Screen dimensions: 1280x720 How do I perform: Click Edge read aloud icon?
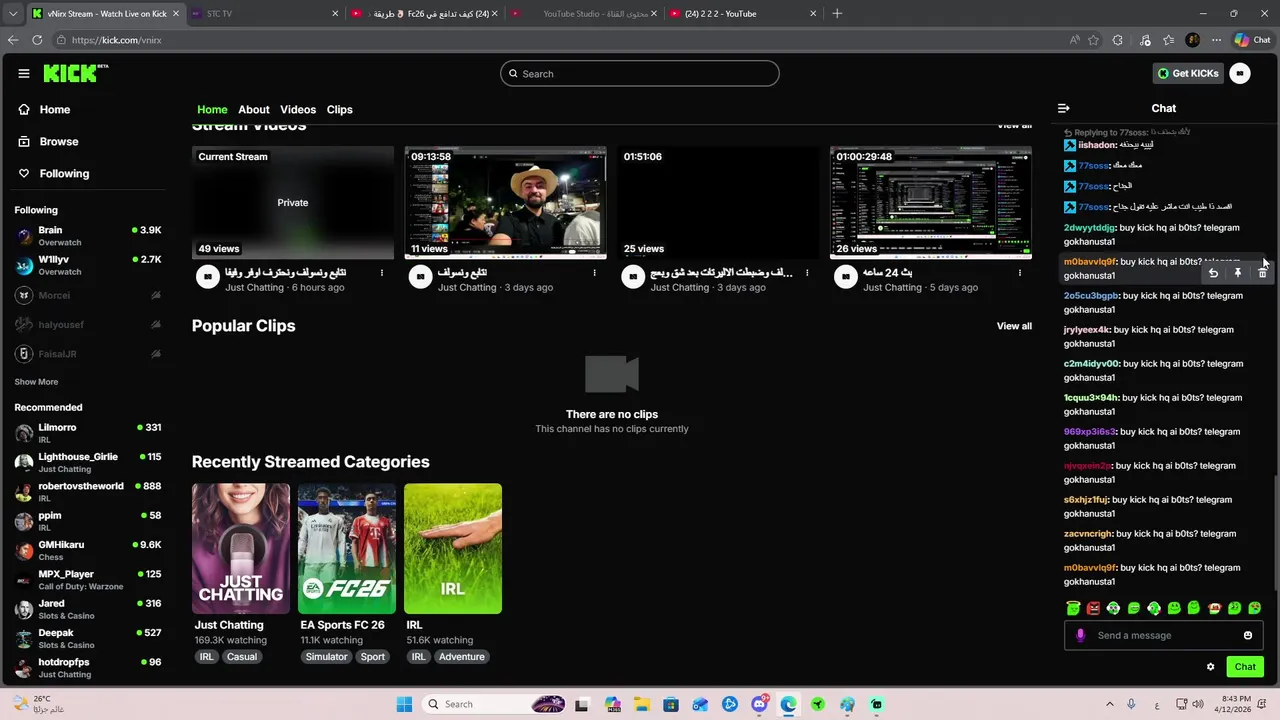click(x=1075, y=40)
